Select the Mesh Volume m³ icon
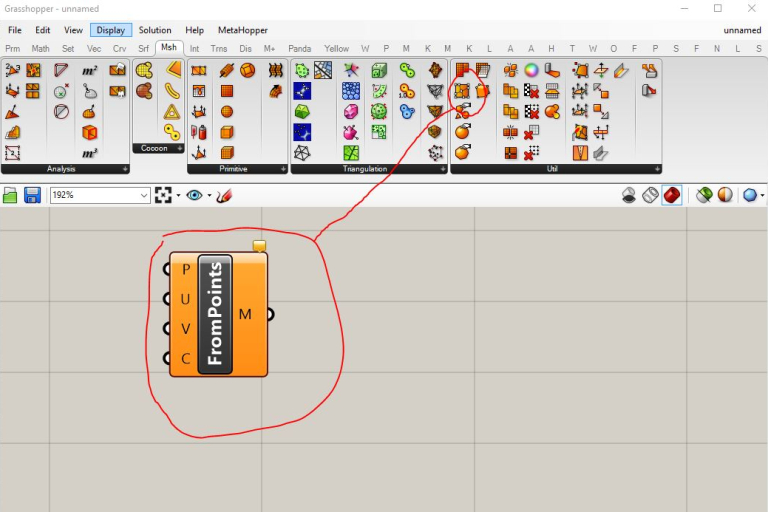Viewport: 768px width, 512px height. click(90, 153)
